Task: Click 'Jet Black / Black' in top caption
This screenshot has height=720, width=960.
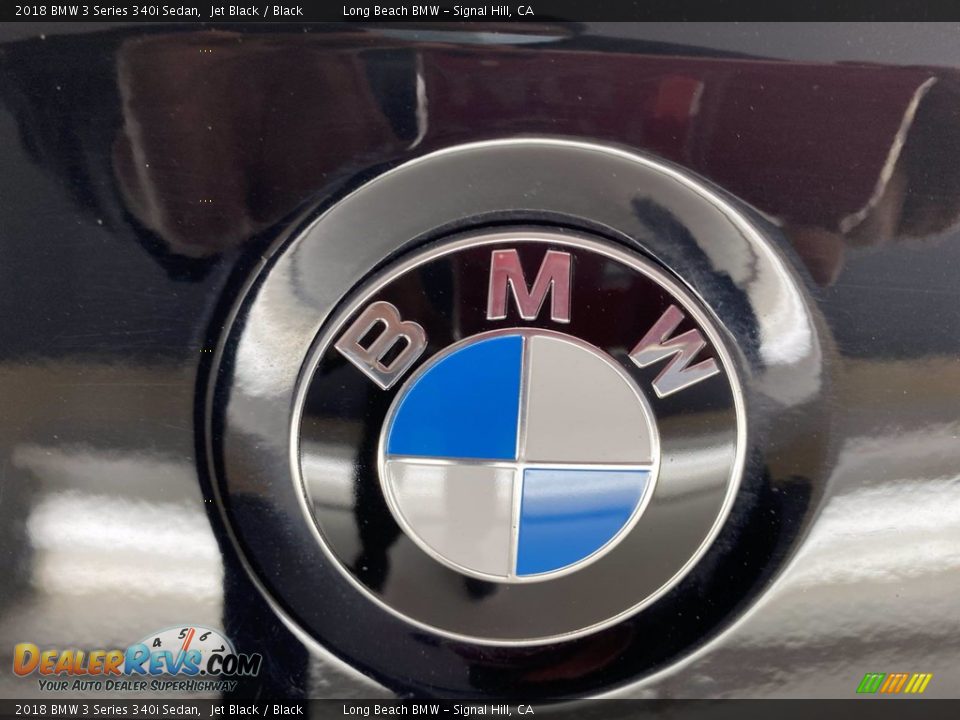Action: (x=257, y=10)
